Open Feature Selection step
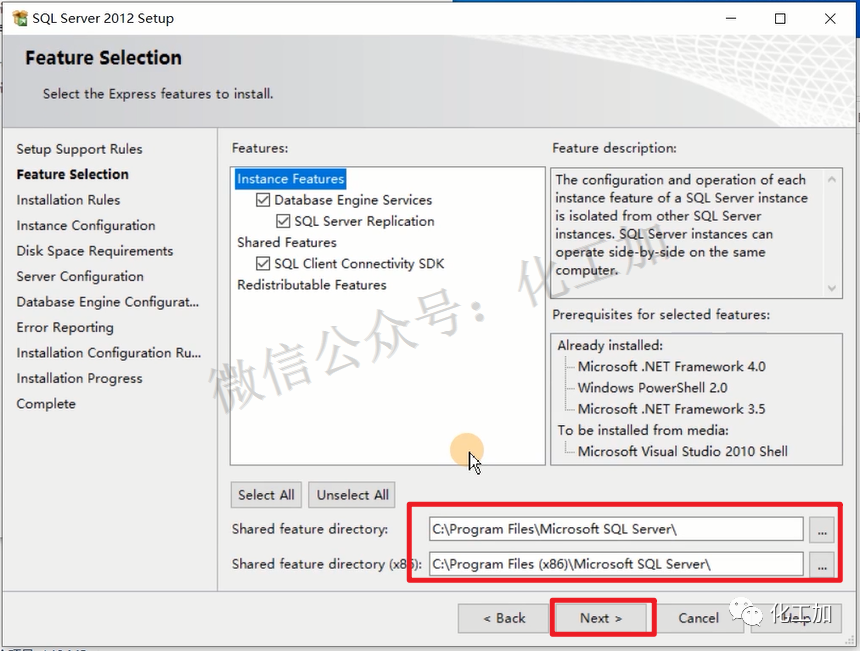This screenshot has width=860, height=651. pos(72,174)
